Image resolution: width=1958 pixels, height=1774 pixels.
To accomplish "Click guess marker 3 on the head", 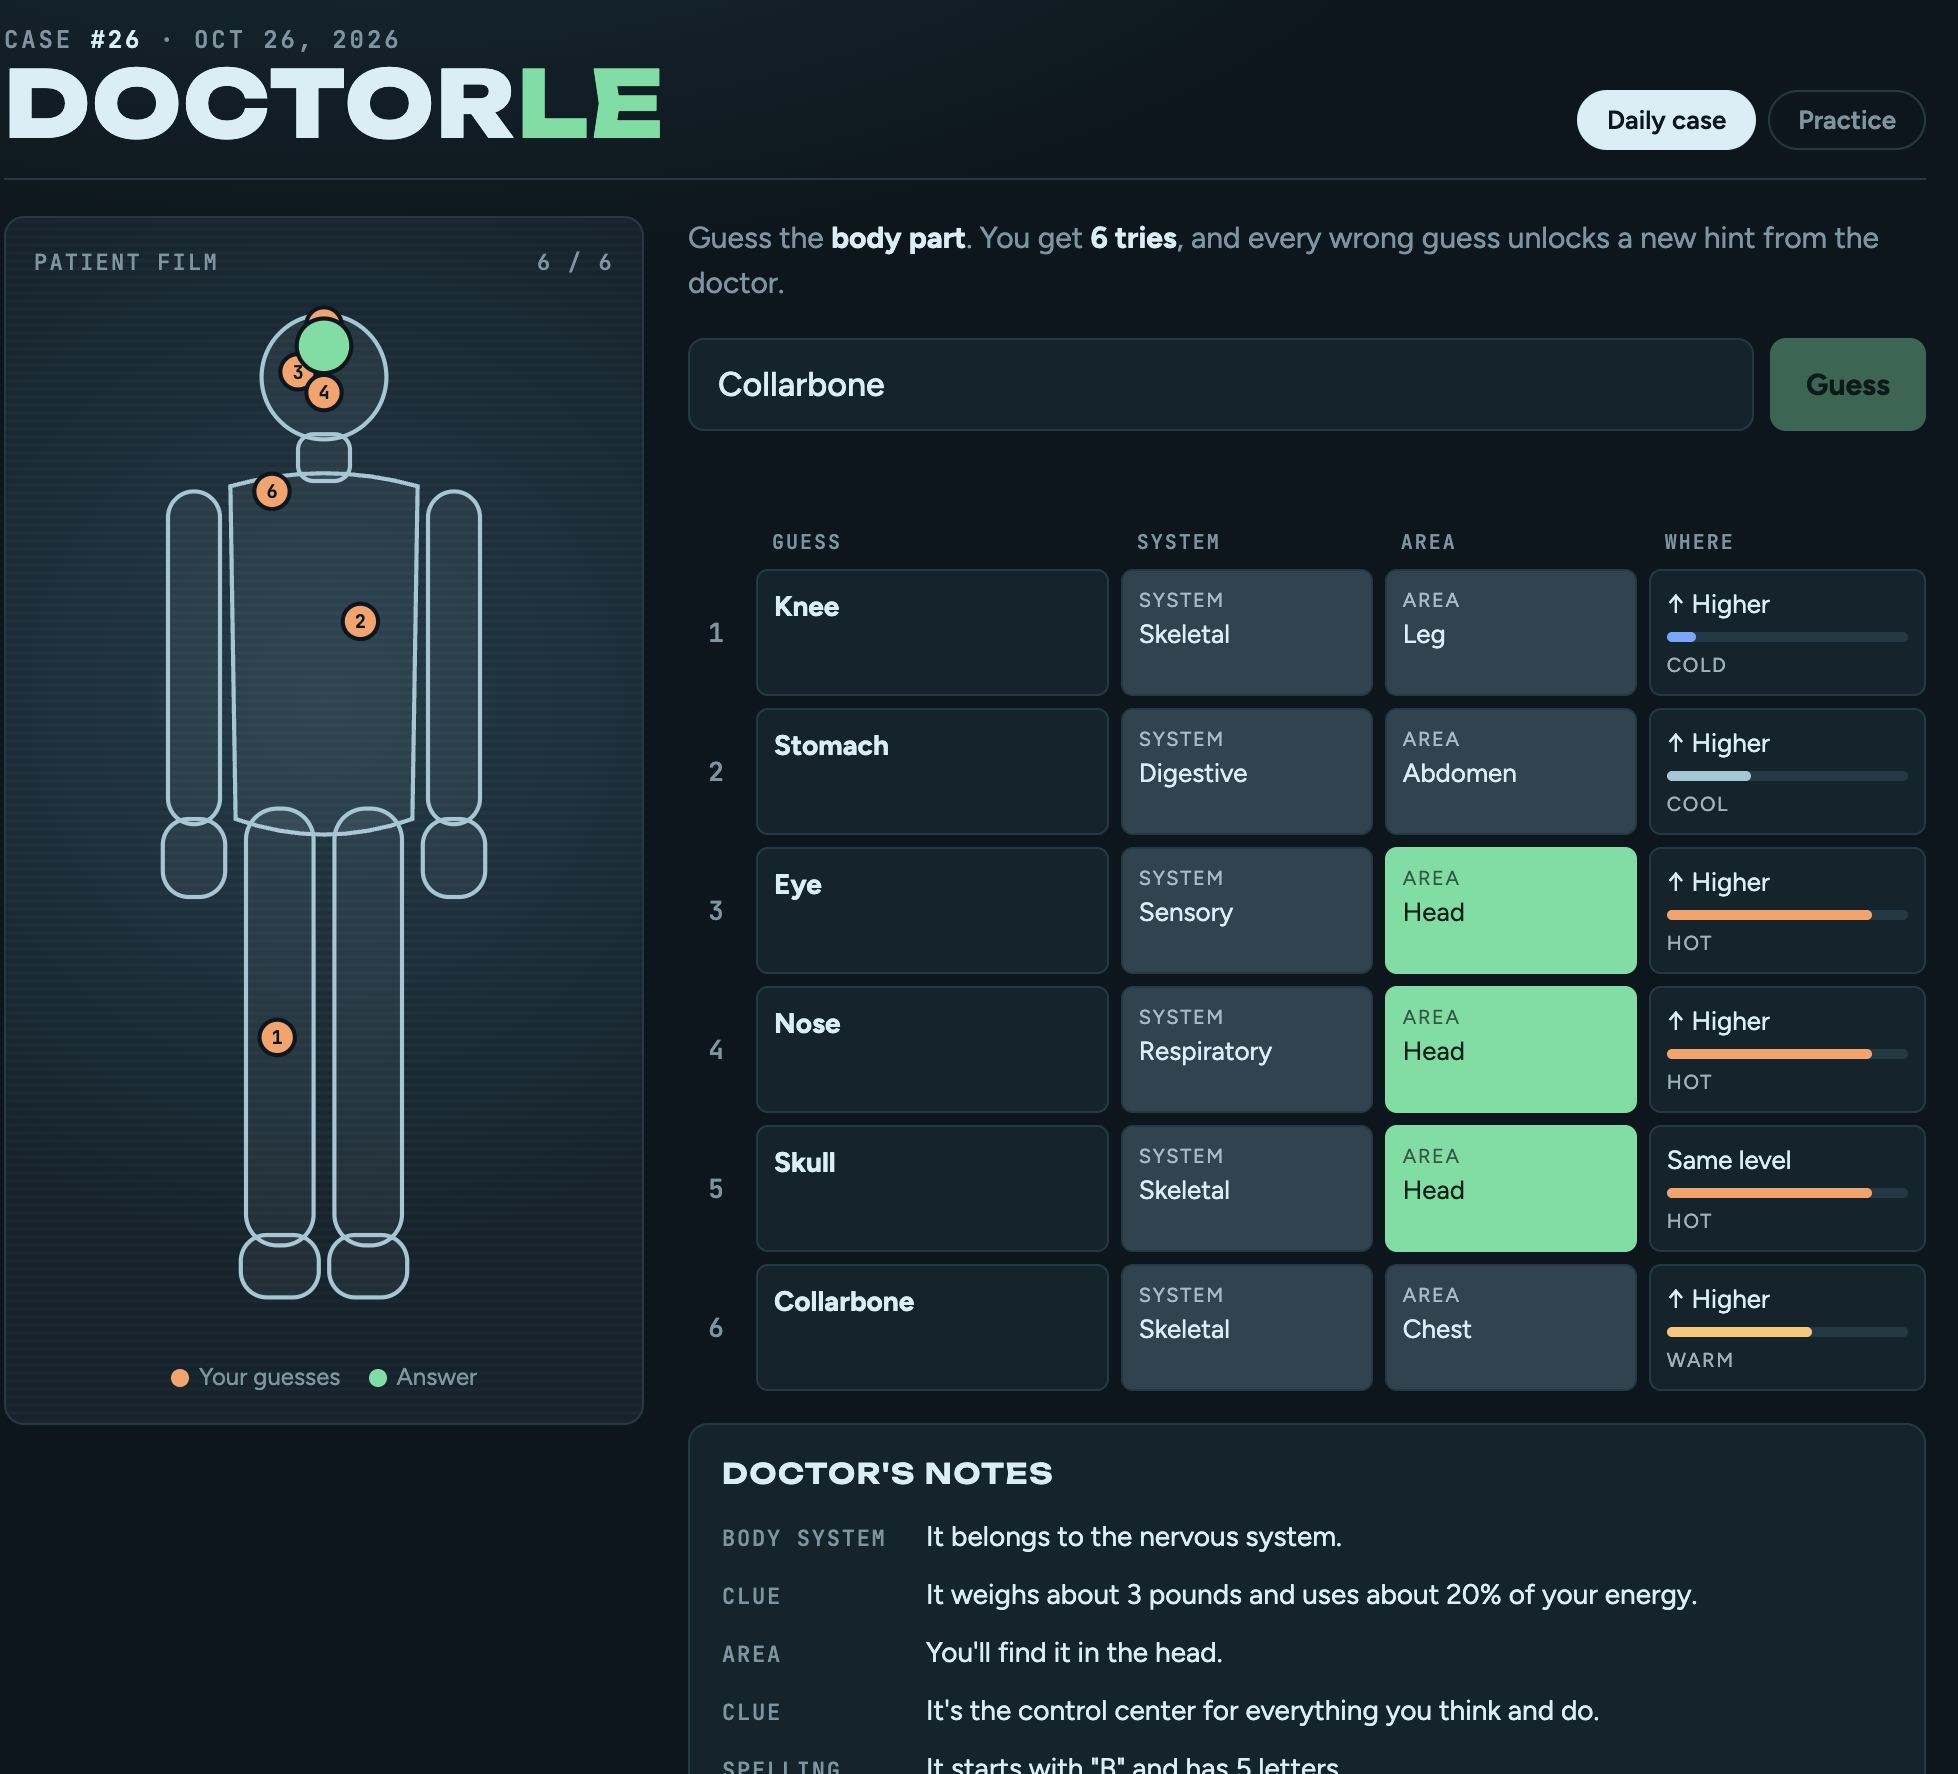I will (x=296, y=372).
